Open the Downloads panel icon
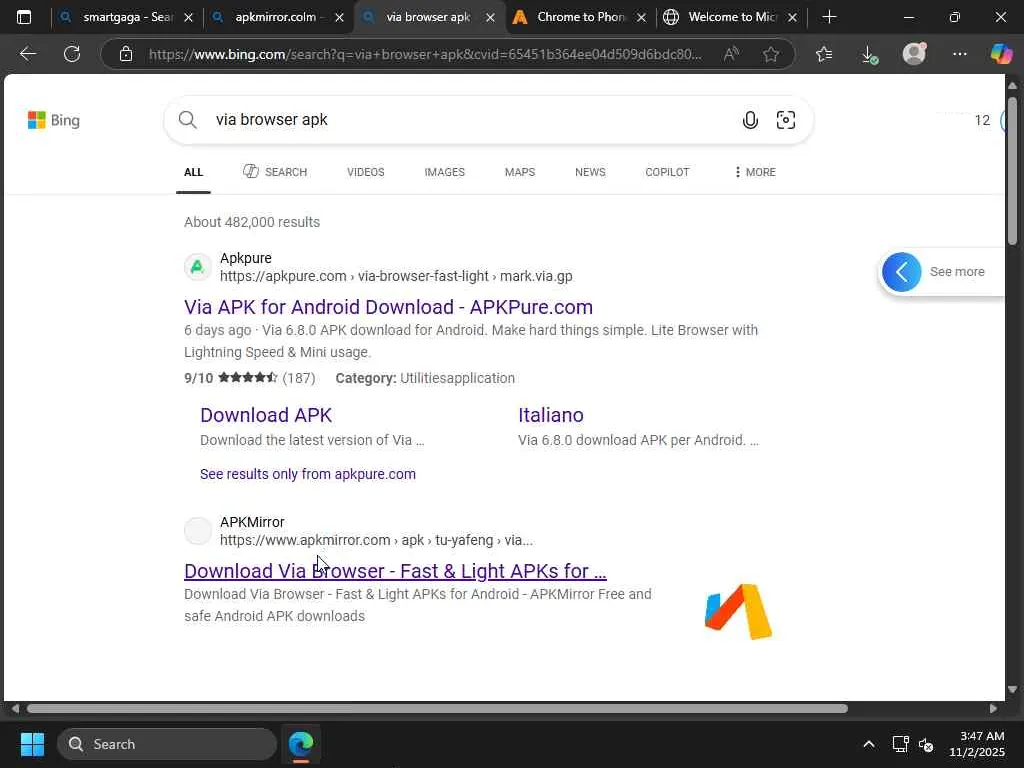Viewport: 1024px width, 768px height. coord(869,54)
